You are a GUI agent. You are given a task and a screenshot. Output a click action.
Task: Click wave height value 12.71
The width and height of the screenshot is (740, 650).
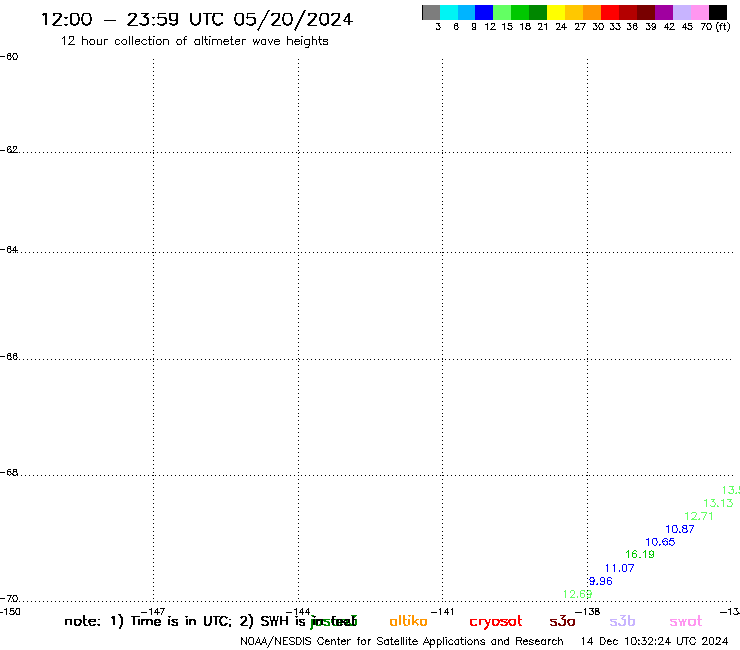(698, 516)
